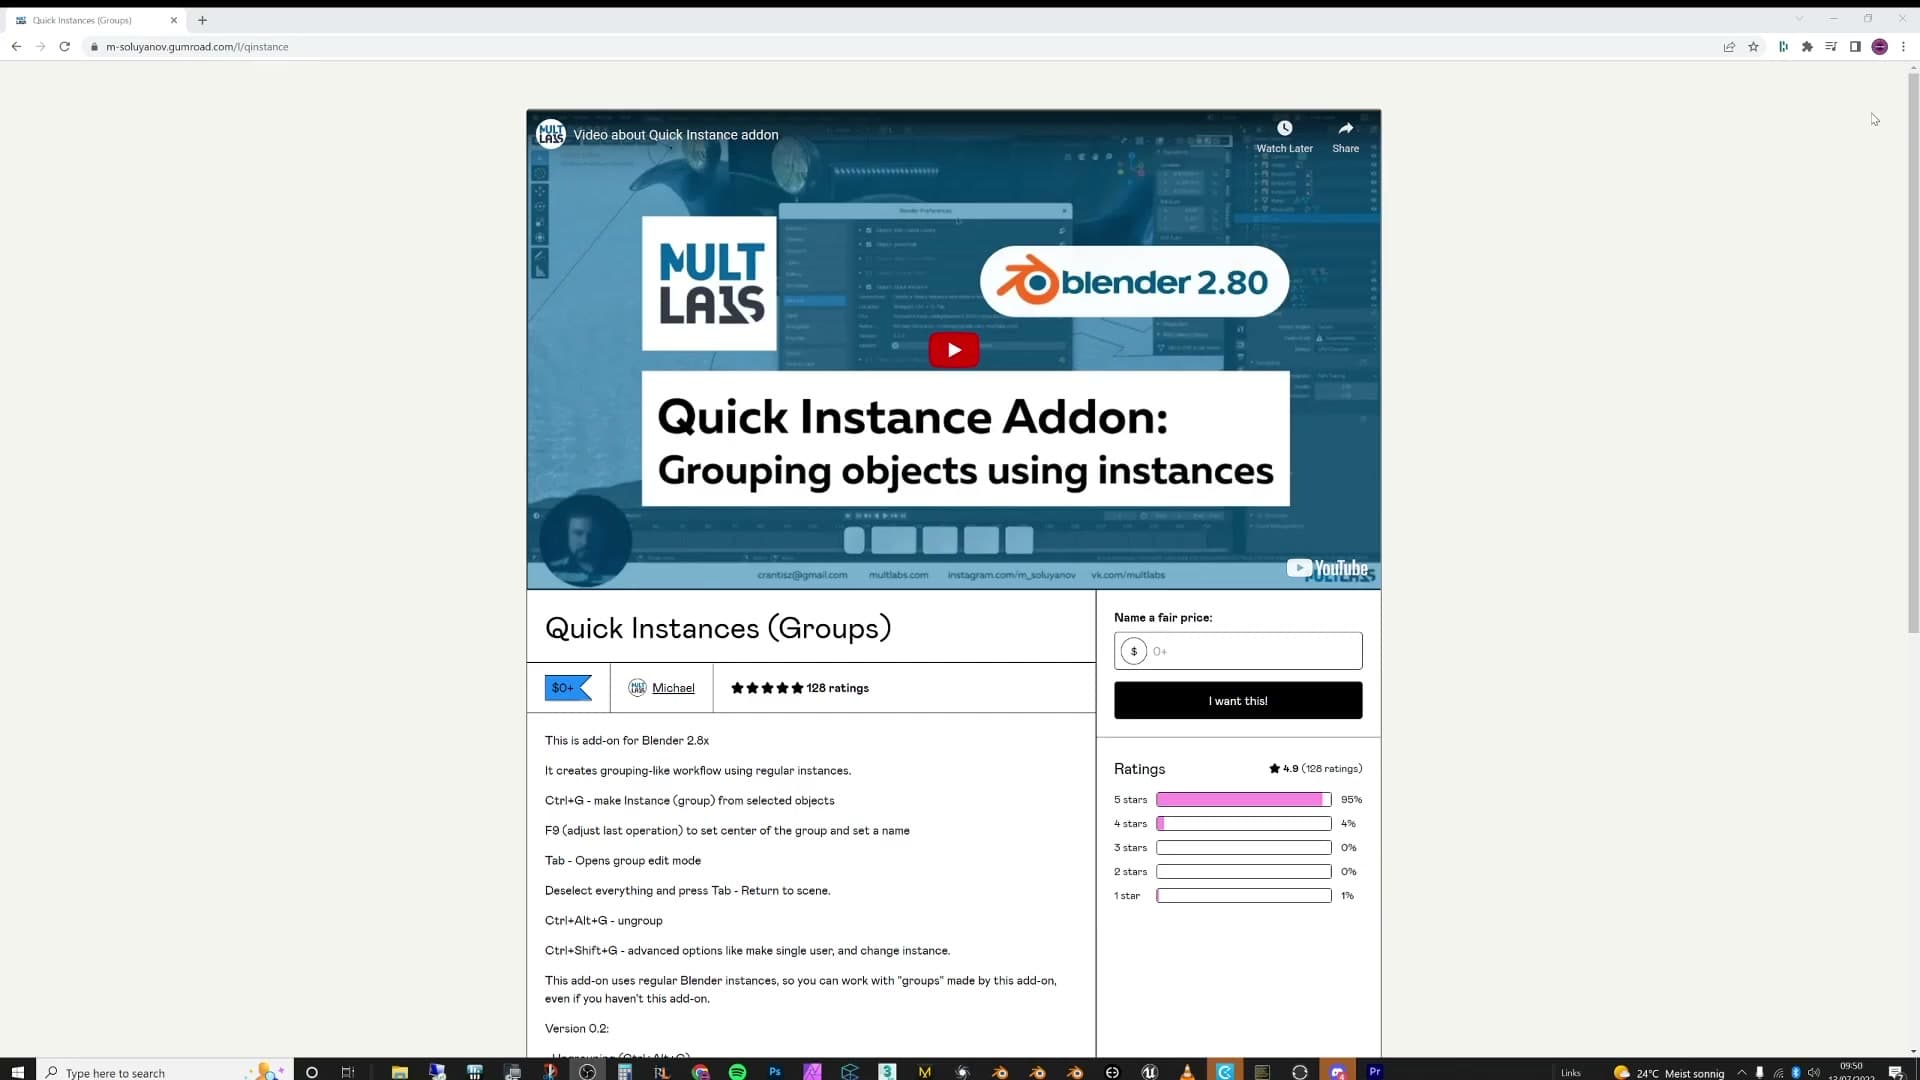The width and height of the screenshot is (1920, 1080).
Task: Click the 1 star rating bar
Action: tap(1243, 896)
